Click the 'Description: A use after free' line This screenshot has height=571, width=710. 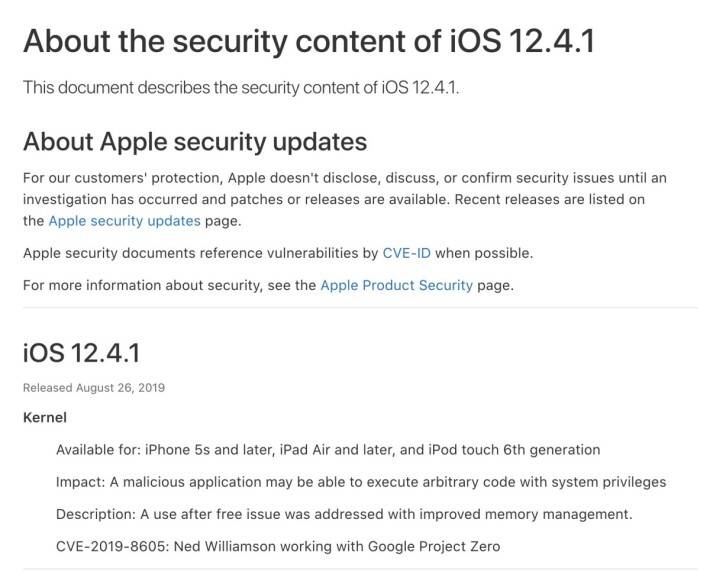[x=344, y=514]
